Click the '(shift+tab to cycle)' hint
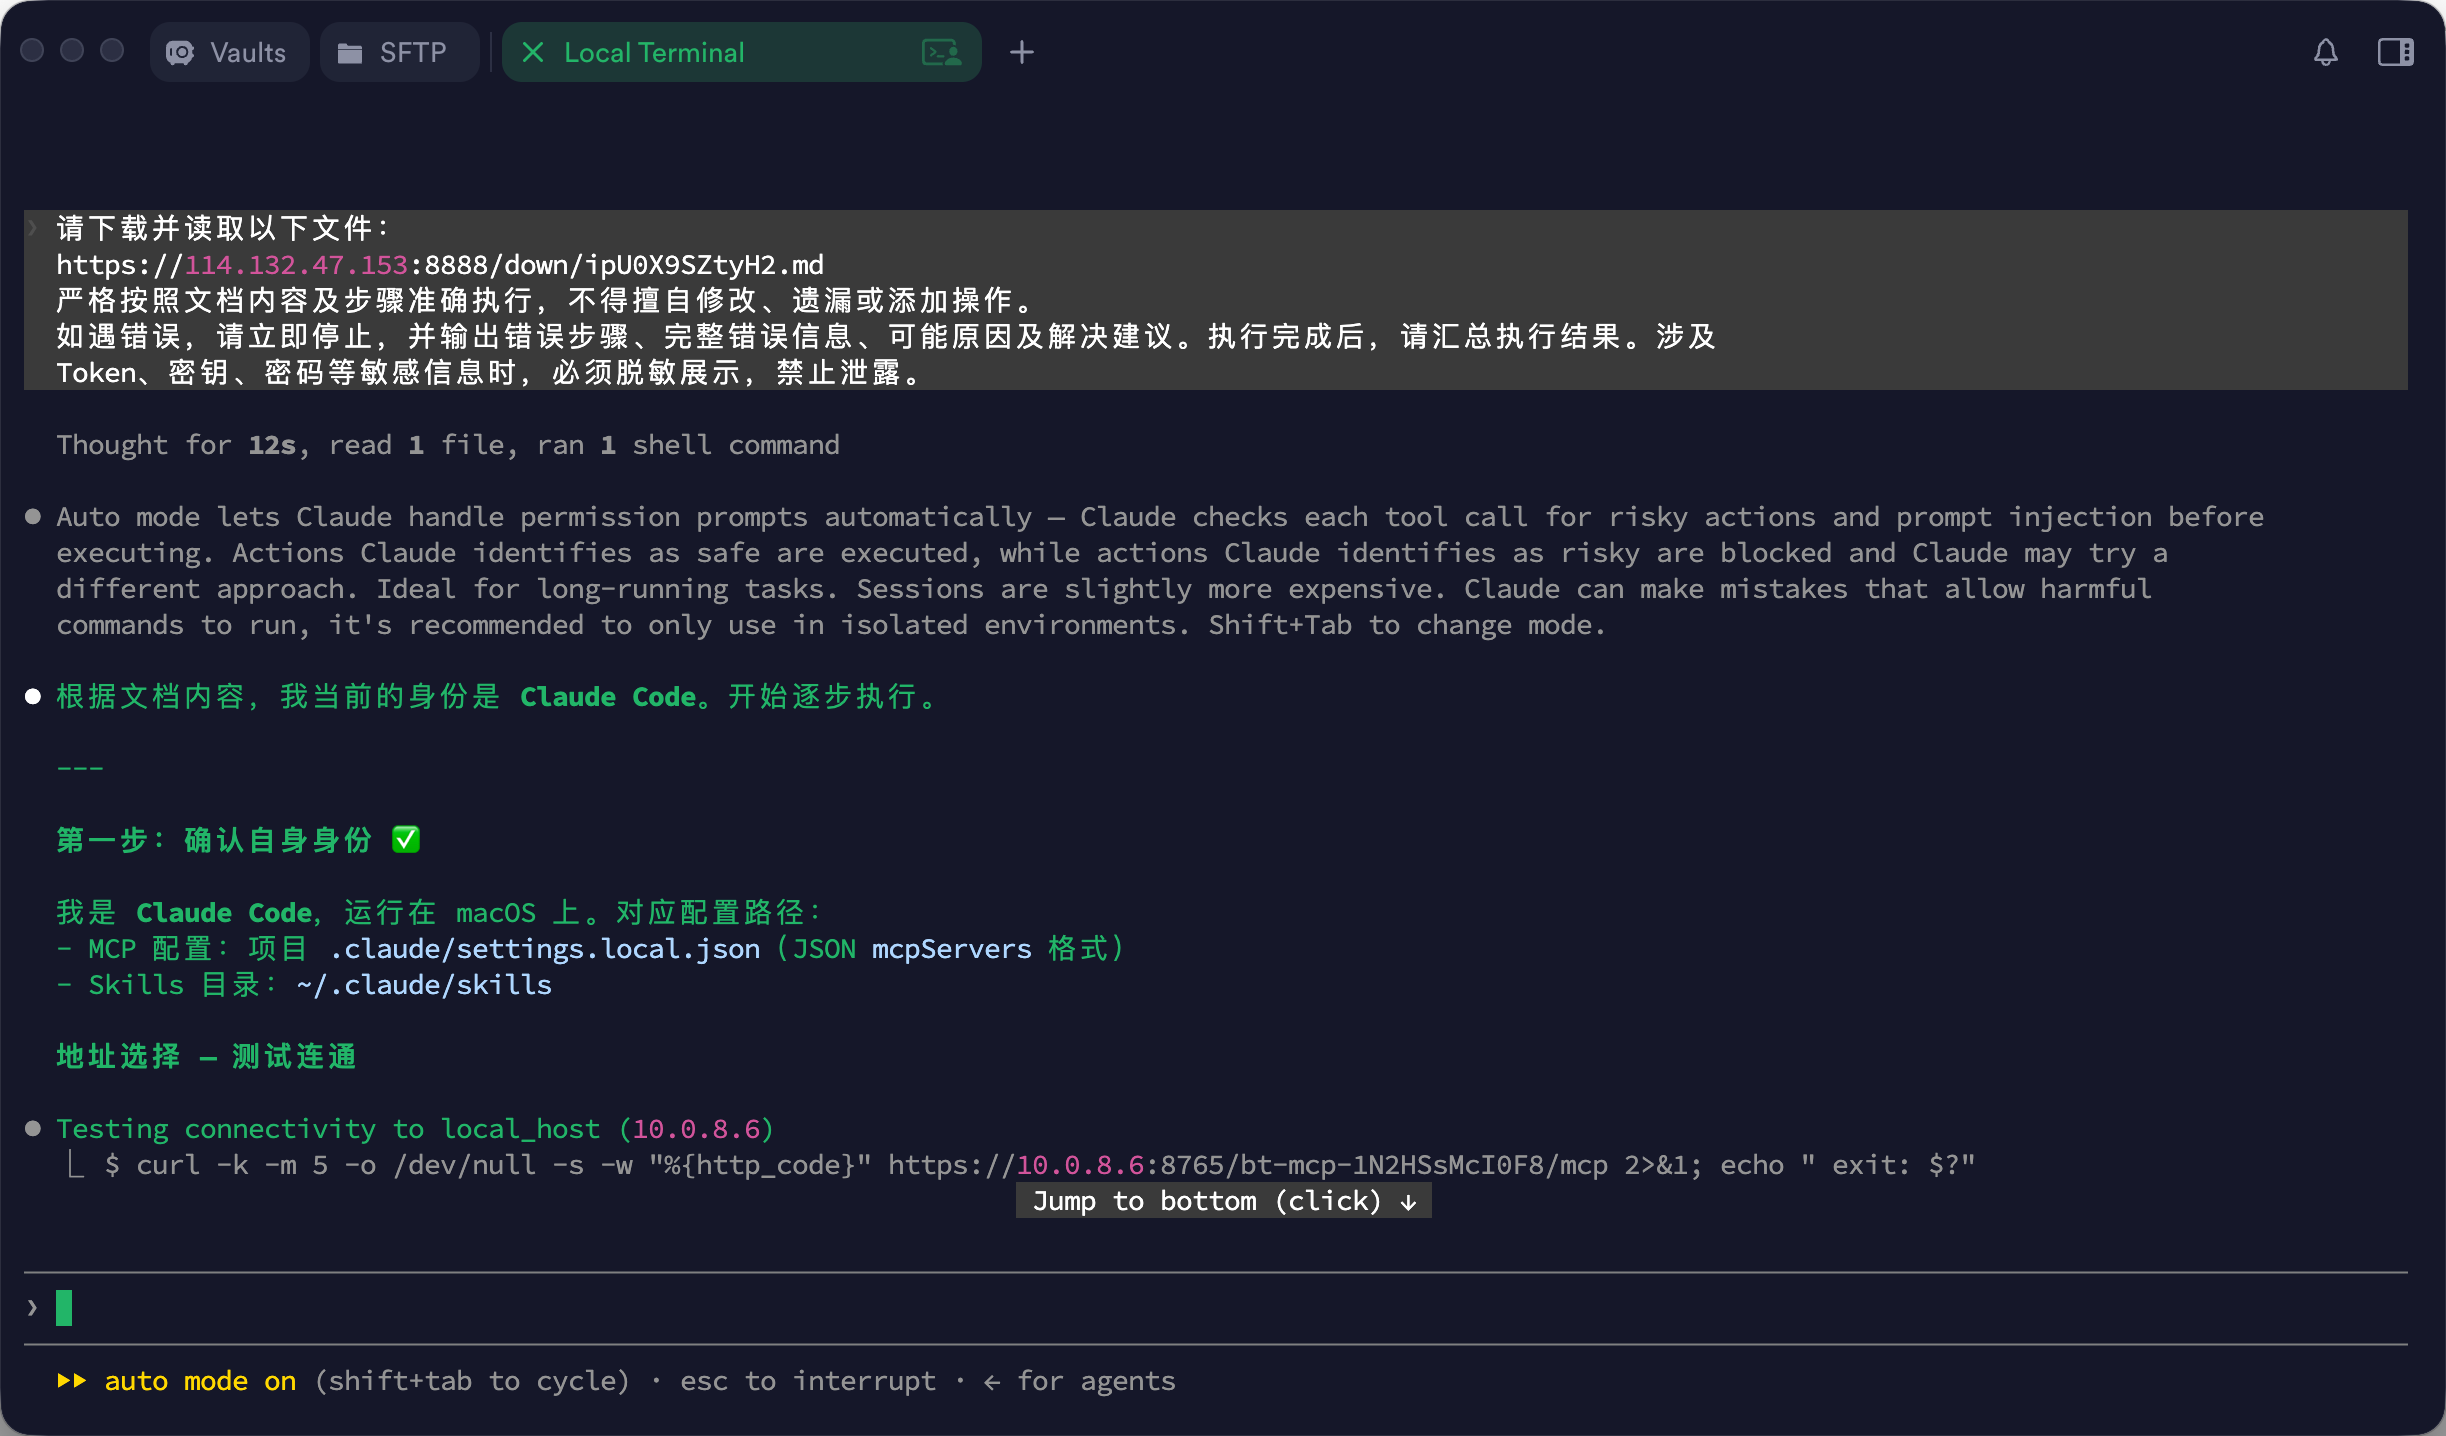The width and height of the screenshot is (2446, 1436). click(472, 1381)
